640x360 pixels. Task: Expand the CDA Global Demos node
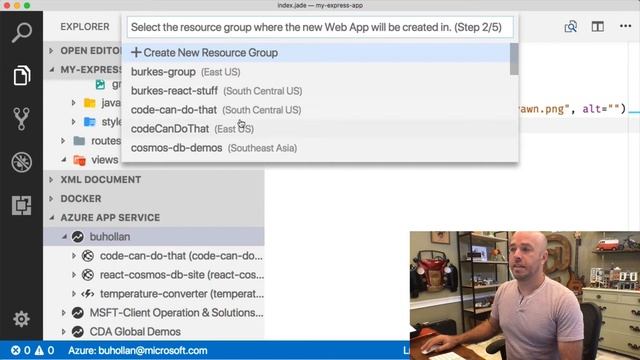63,332
